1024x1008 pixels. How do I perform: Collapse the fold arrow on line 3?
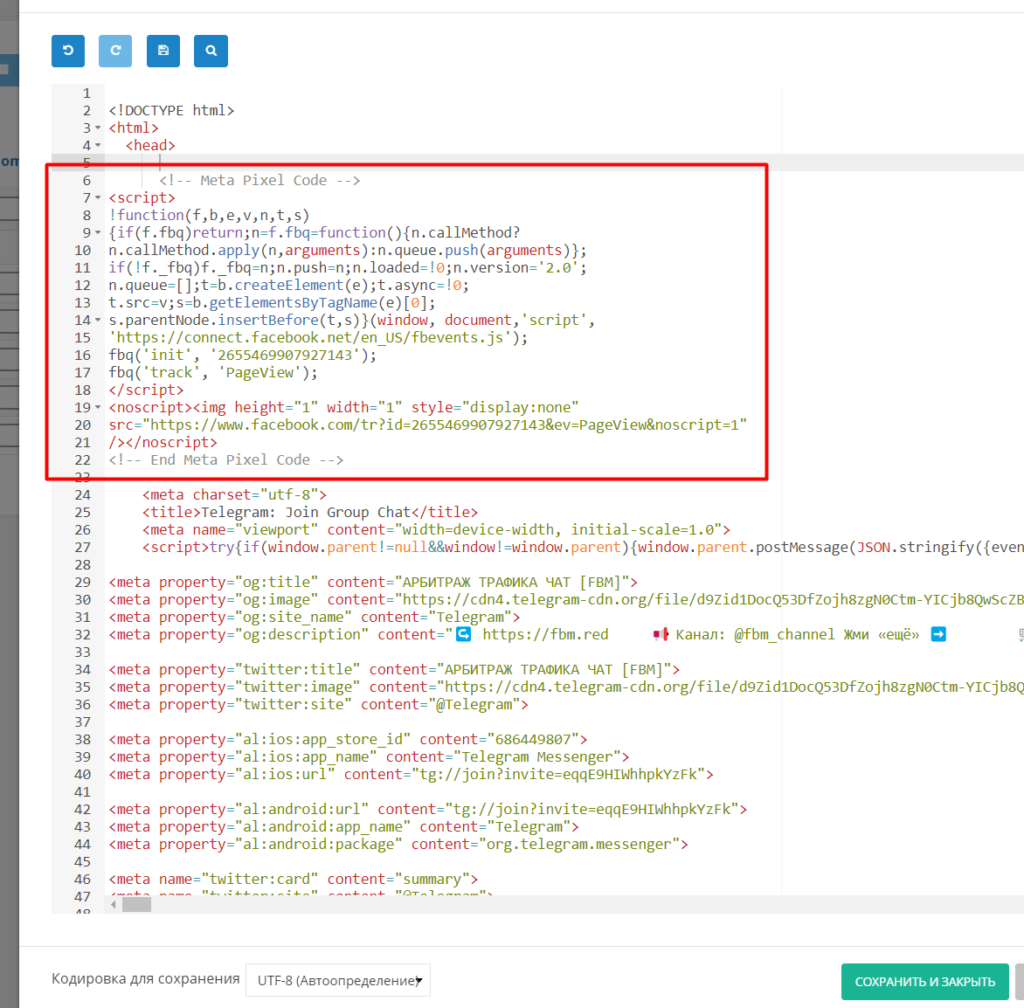pyautogui.click(x=98, y=128)
